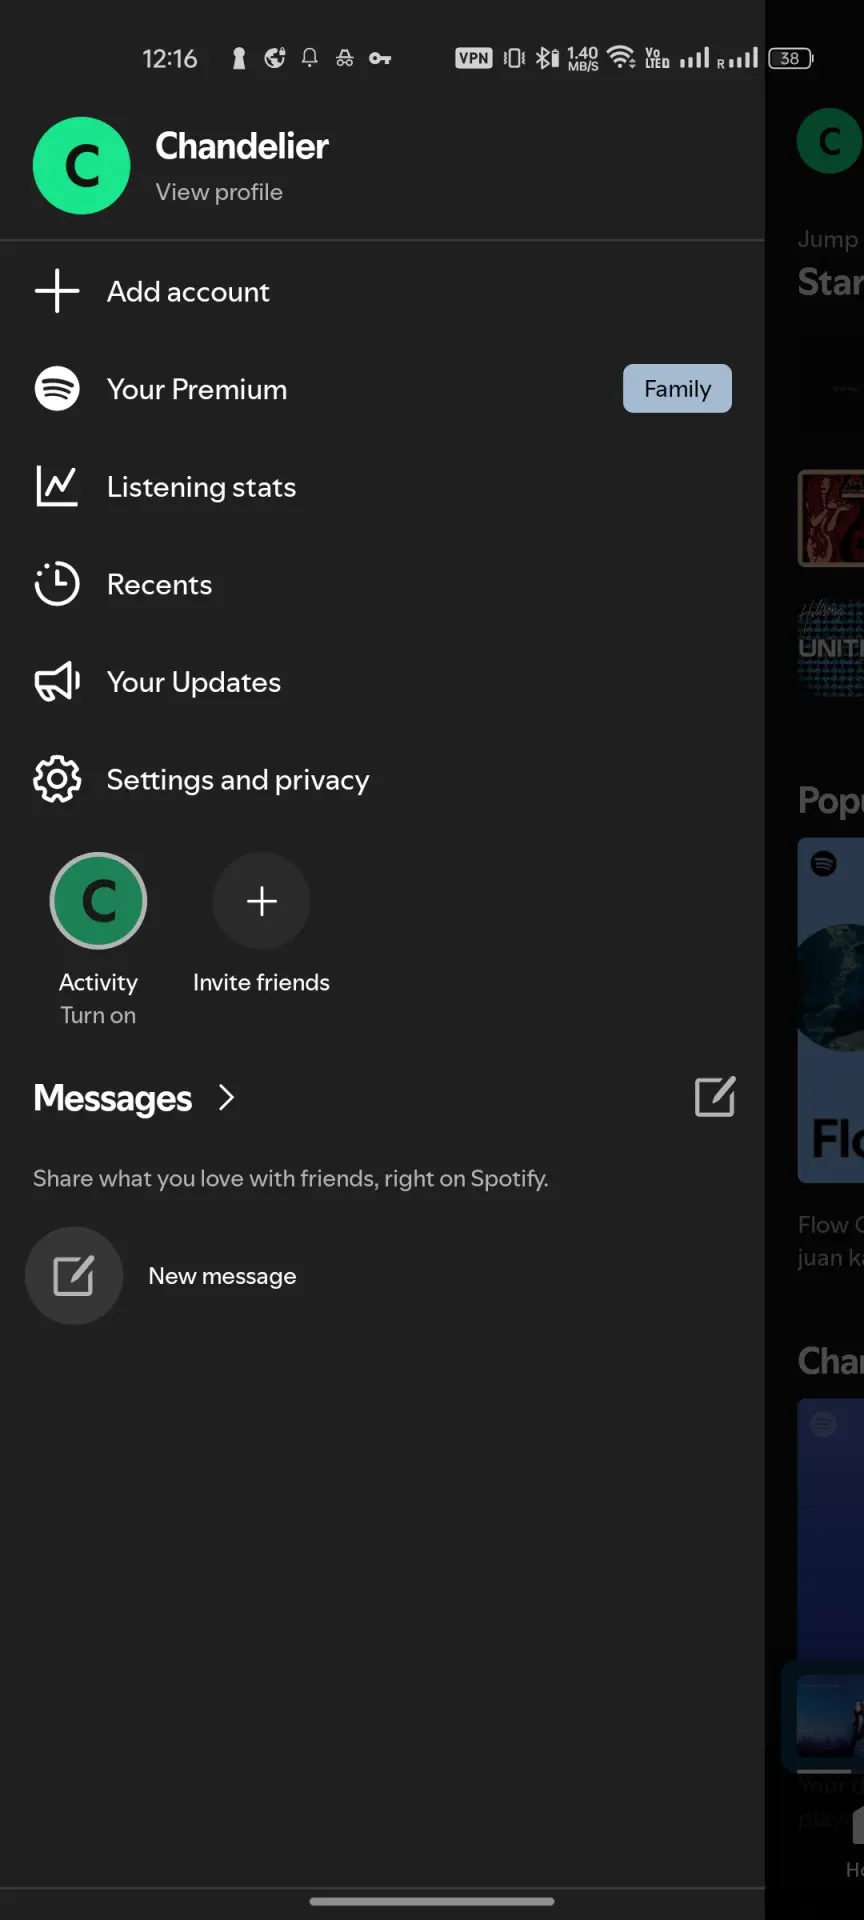The height and width of the screenshot is (1920, 864).
Task: Tap the Listening stats chart icon
Action: tap(57, 486)
